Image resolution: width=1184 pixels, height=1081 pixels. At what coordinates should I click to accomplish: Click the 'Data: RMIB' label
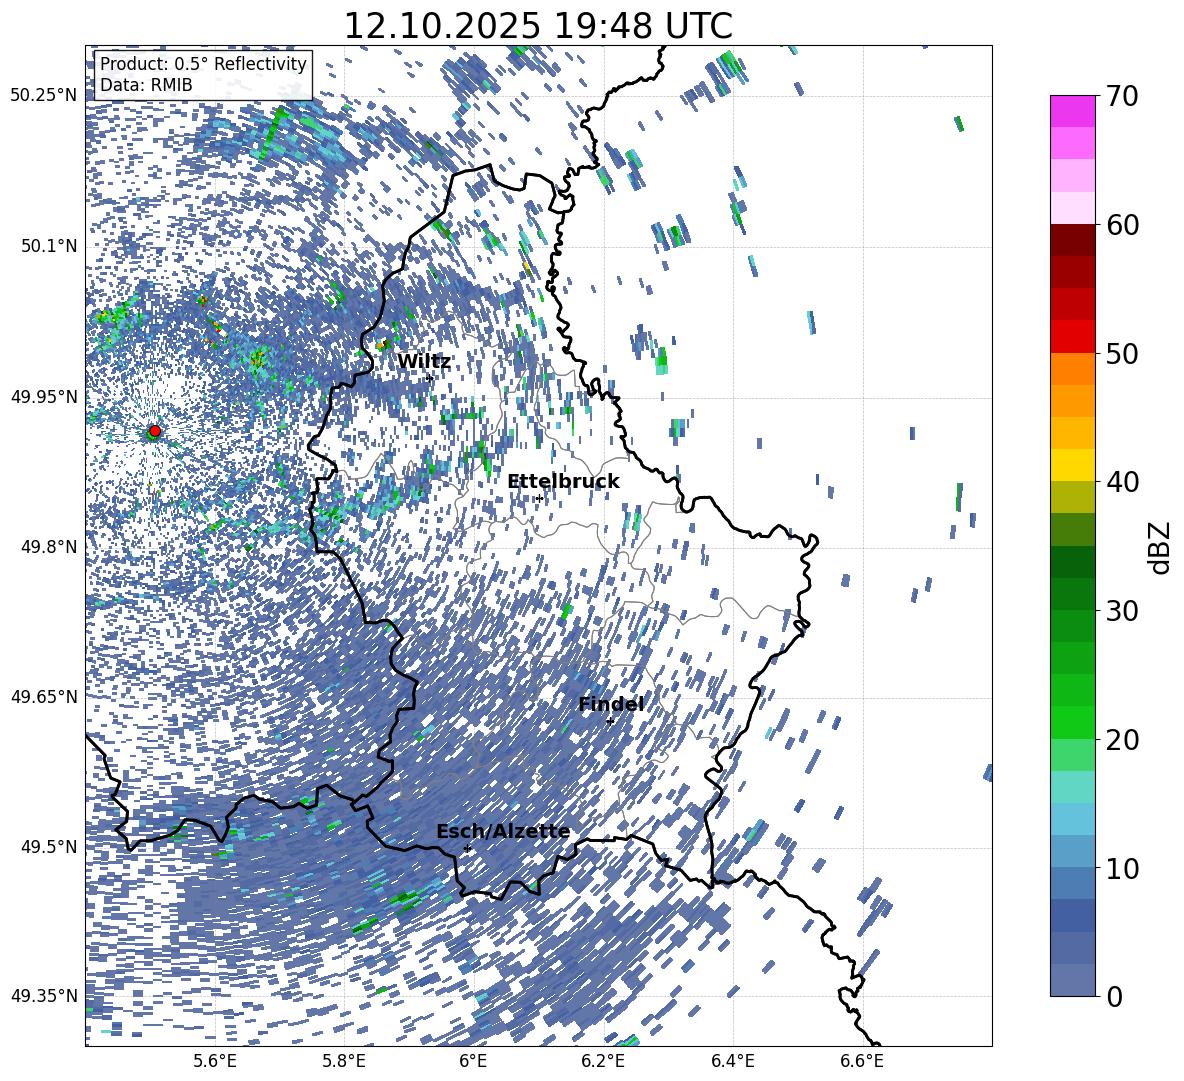[x=146, y=85]
